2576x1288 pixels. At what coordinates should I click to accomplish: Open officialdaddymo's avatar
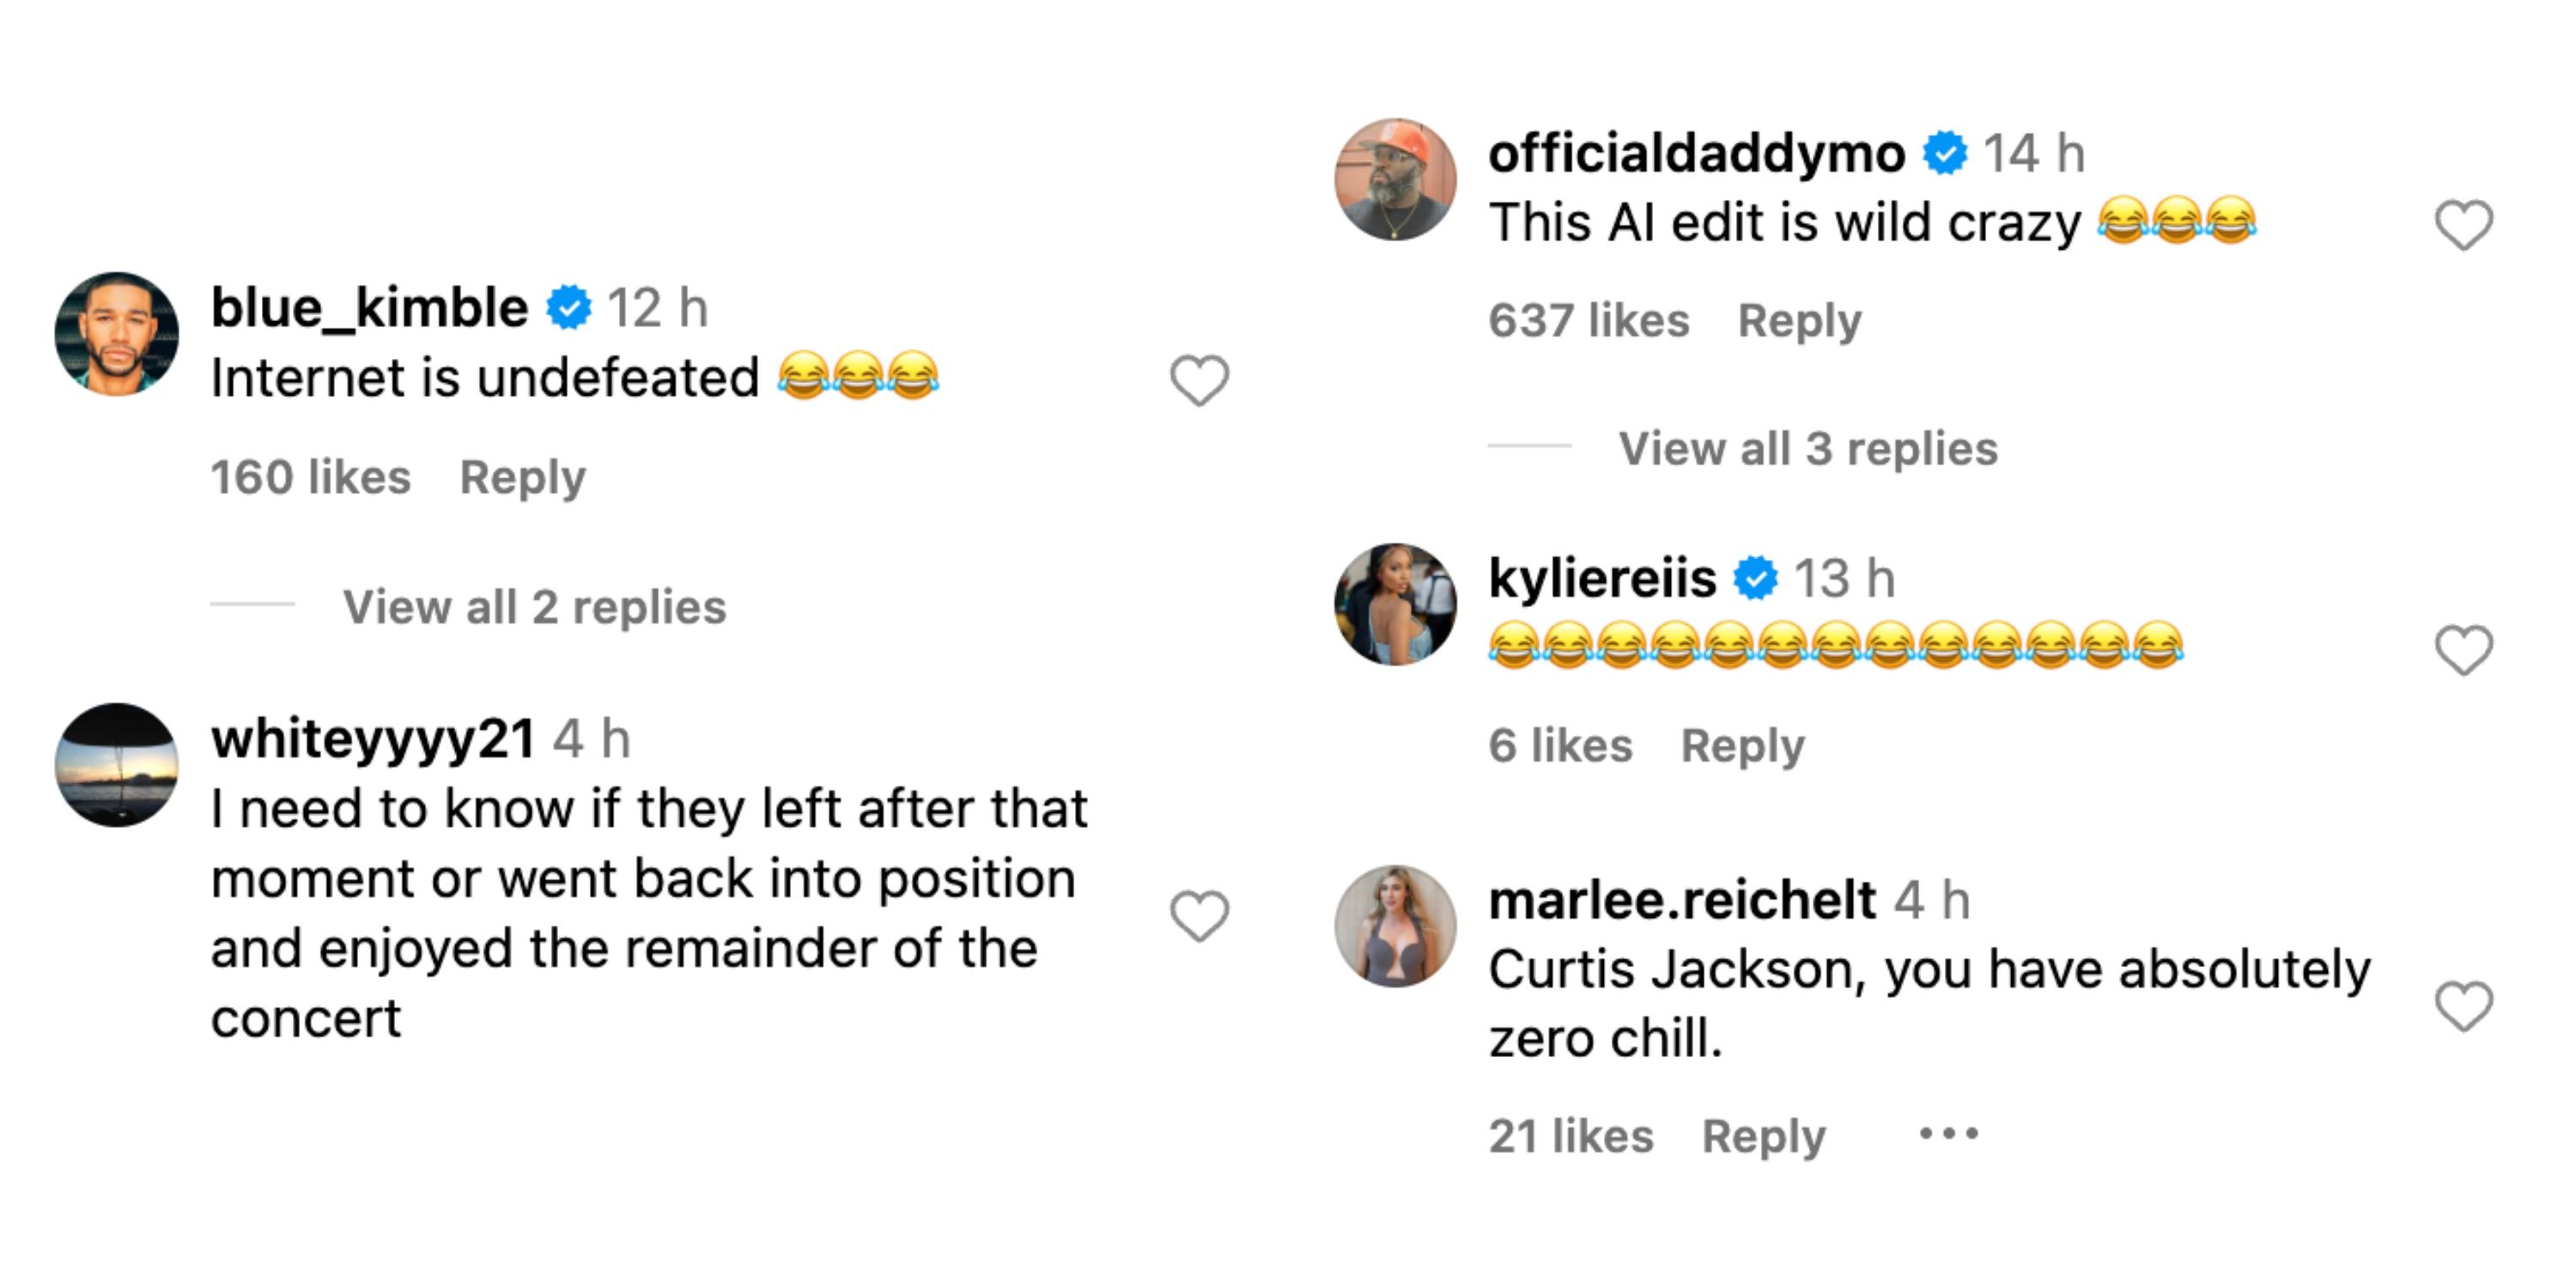[1395, 180]
